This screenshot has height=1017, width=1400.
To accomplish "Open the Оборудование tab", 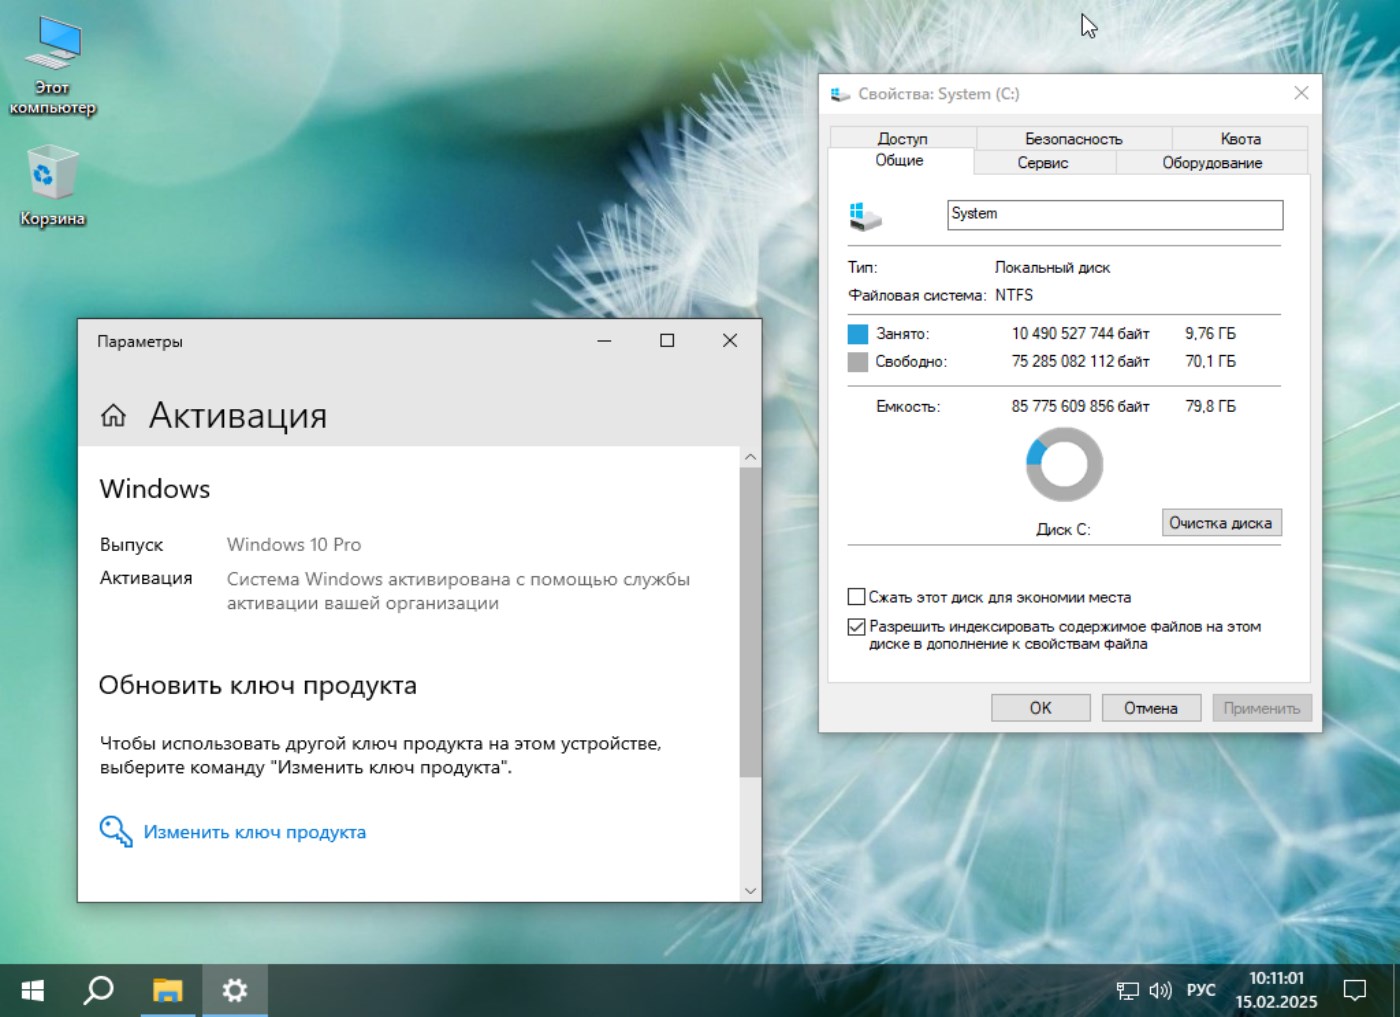I will click(x=1212, y=162).
